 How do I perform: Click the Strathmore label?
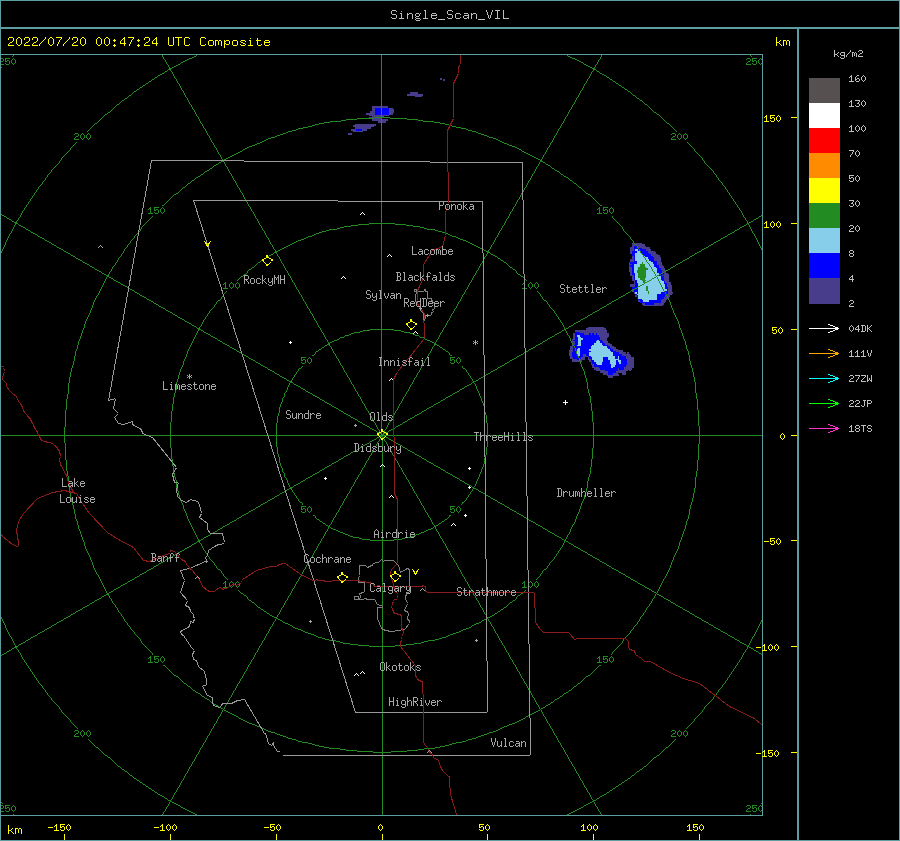pyautogui.click(x=486, y=592)
